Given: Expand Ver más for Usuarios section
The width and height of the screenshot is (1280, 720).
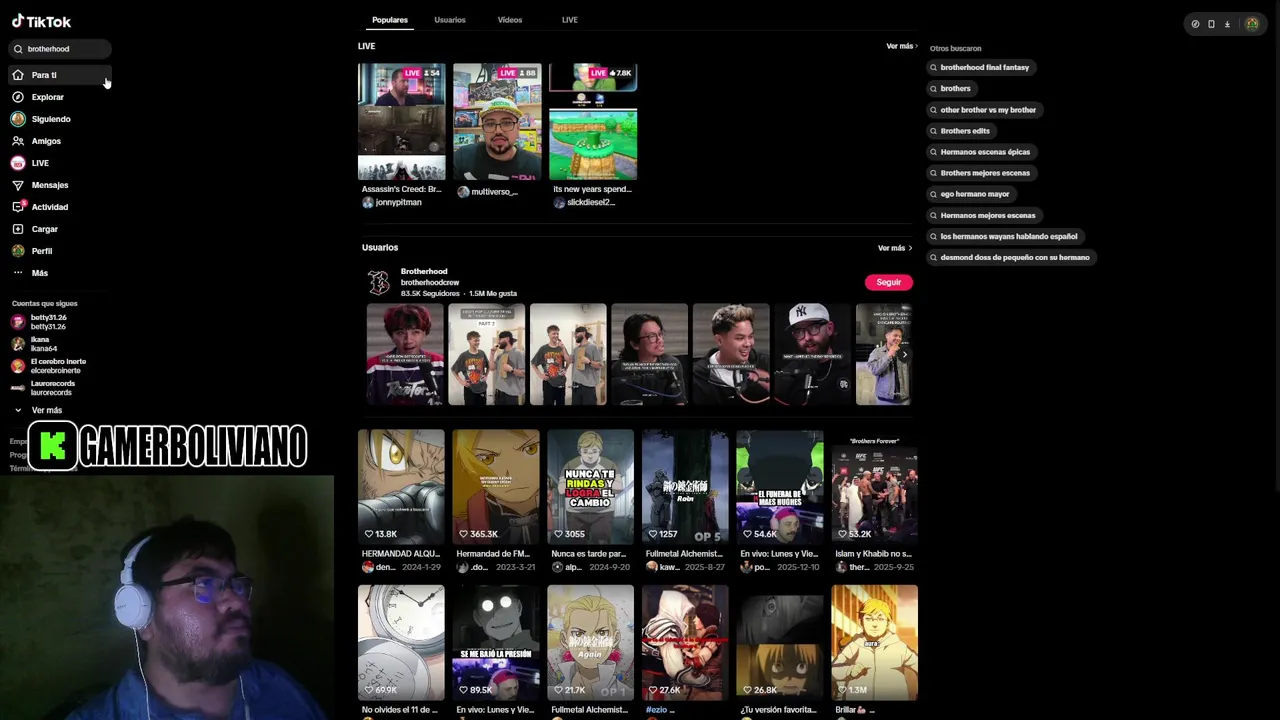Looking at the screenshot, I should pos(895,248).
